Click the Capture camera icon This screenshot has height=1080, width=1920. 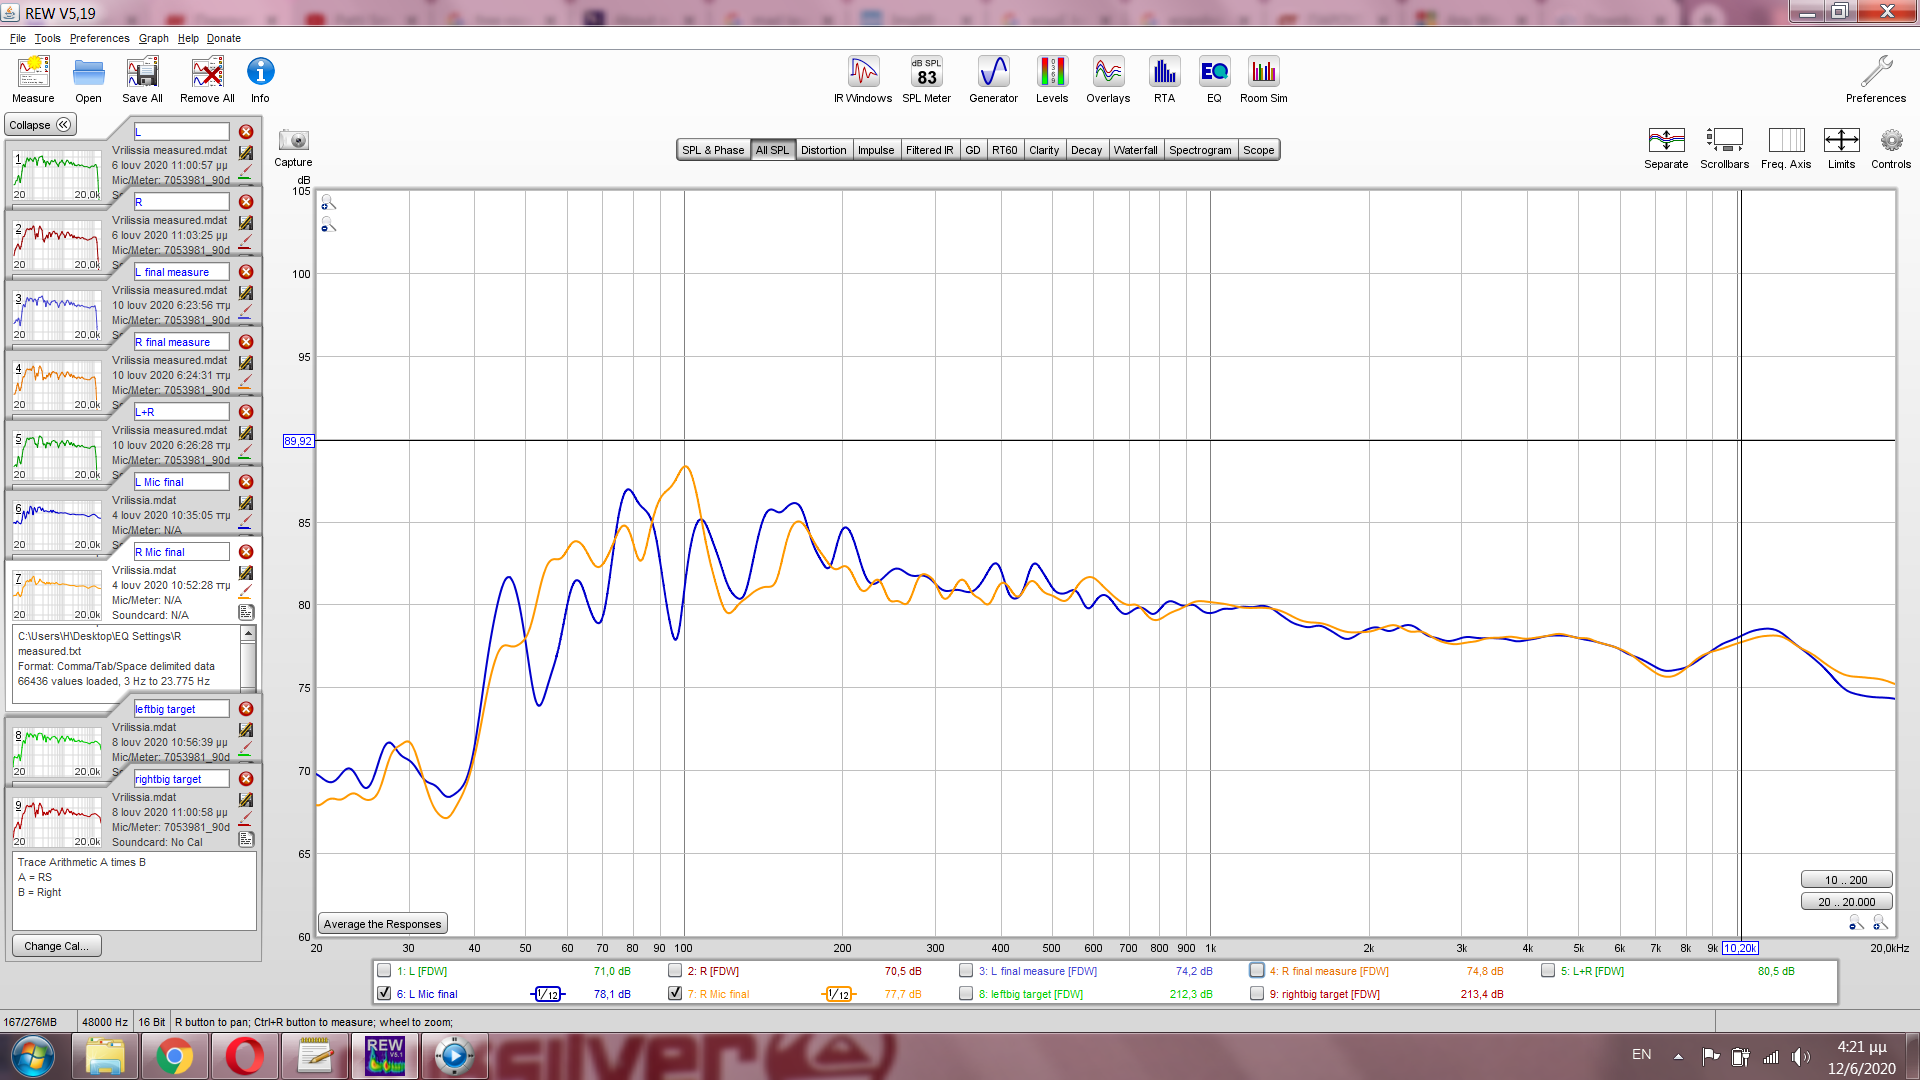click(293, 141)
